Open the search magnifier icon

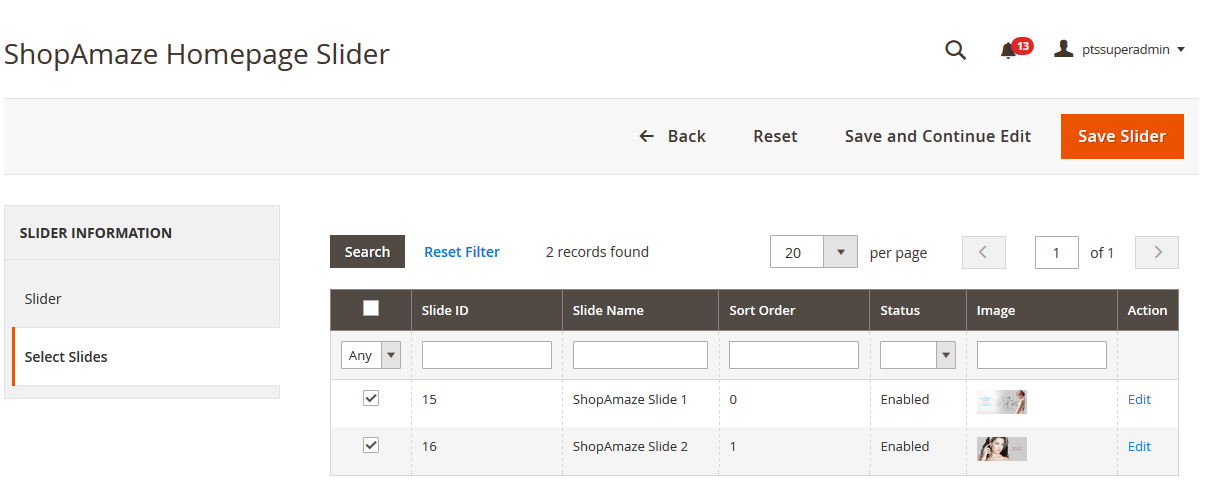coord(956,50)
